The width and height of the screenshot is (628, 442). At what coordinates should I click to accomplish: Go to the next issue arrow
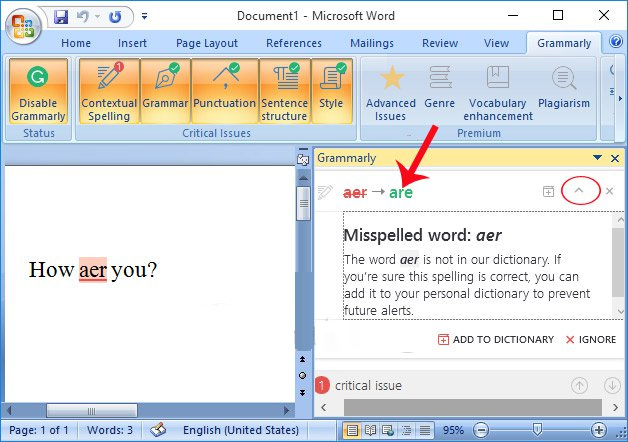pyautogui.click(x=612, y=386)
